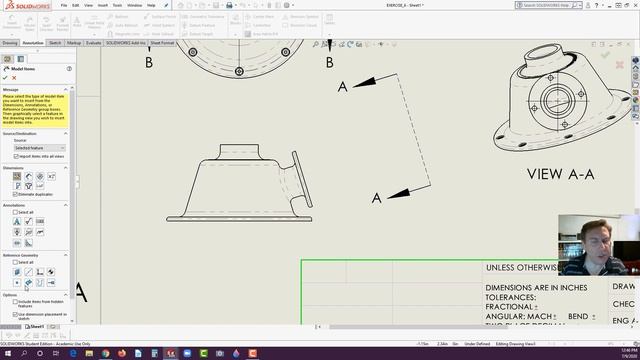
Task: Click the horizontal scrollbar under the drawing
Action: coord(418,327)
